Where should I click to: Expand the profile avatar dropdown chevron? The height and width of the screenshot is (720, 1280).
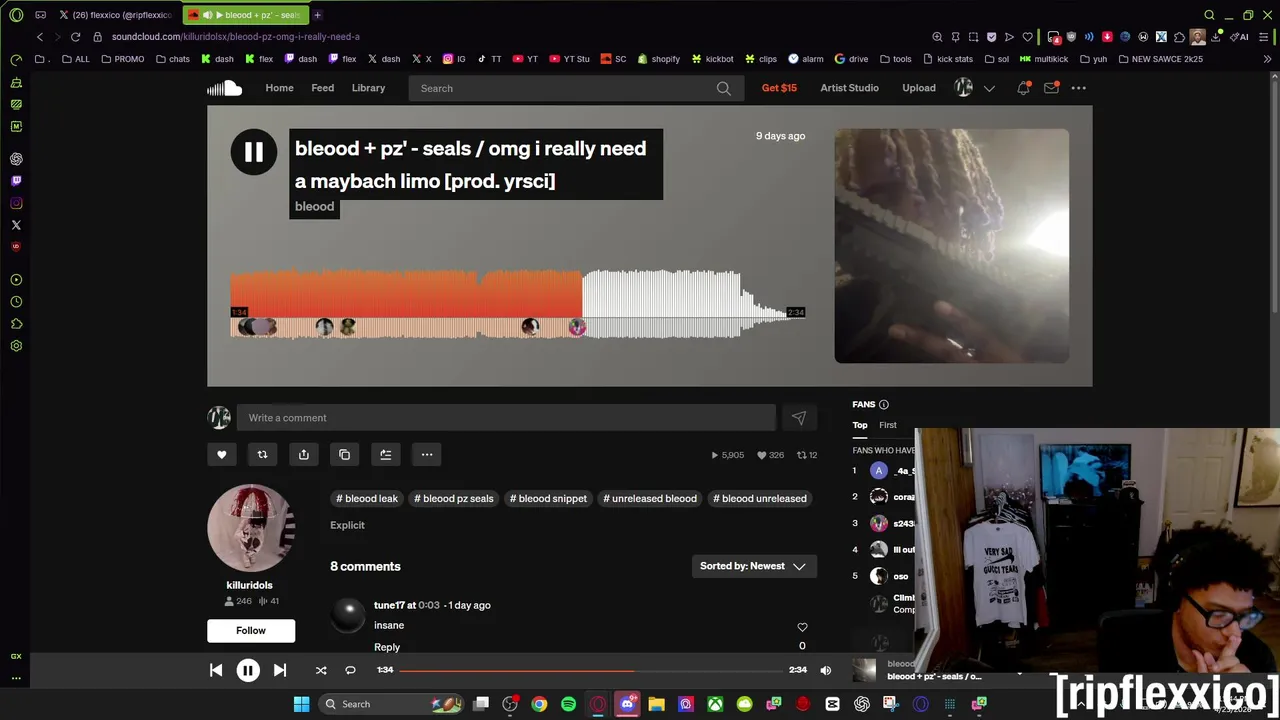[x=989, y=88]
